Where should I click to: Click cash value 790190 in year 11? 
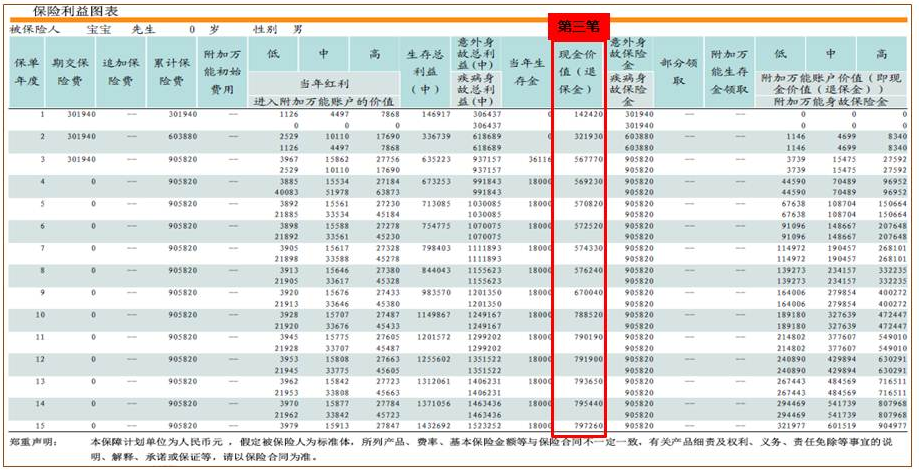click(587, 337)
